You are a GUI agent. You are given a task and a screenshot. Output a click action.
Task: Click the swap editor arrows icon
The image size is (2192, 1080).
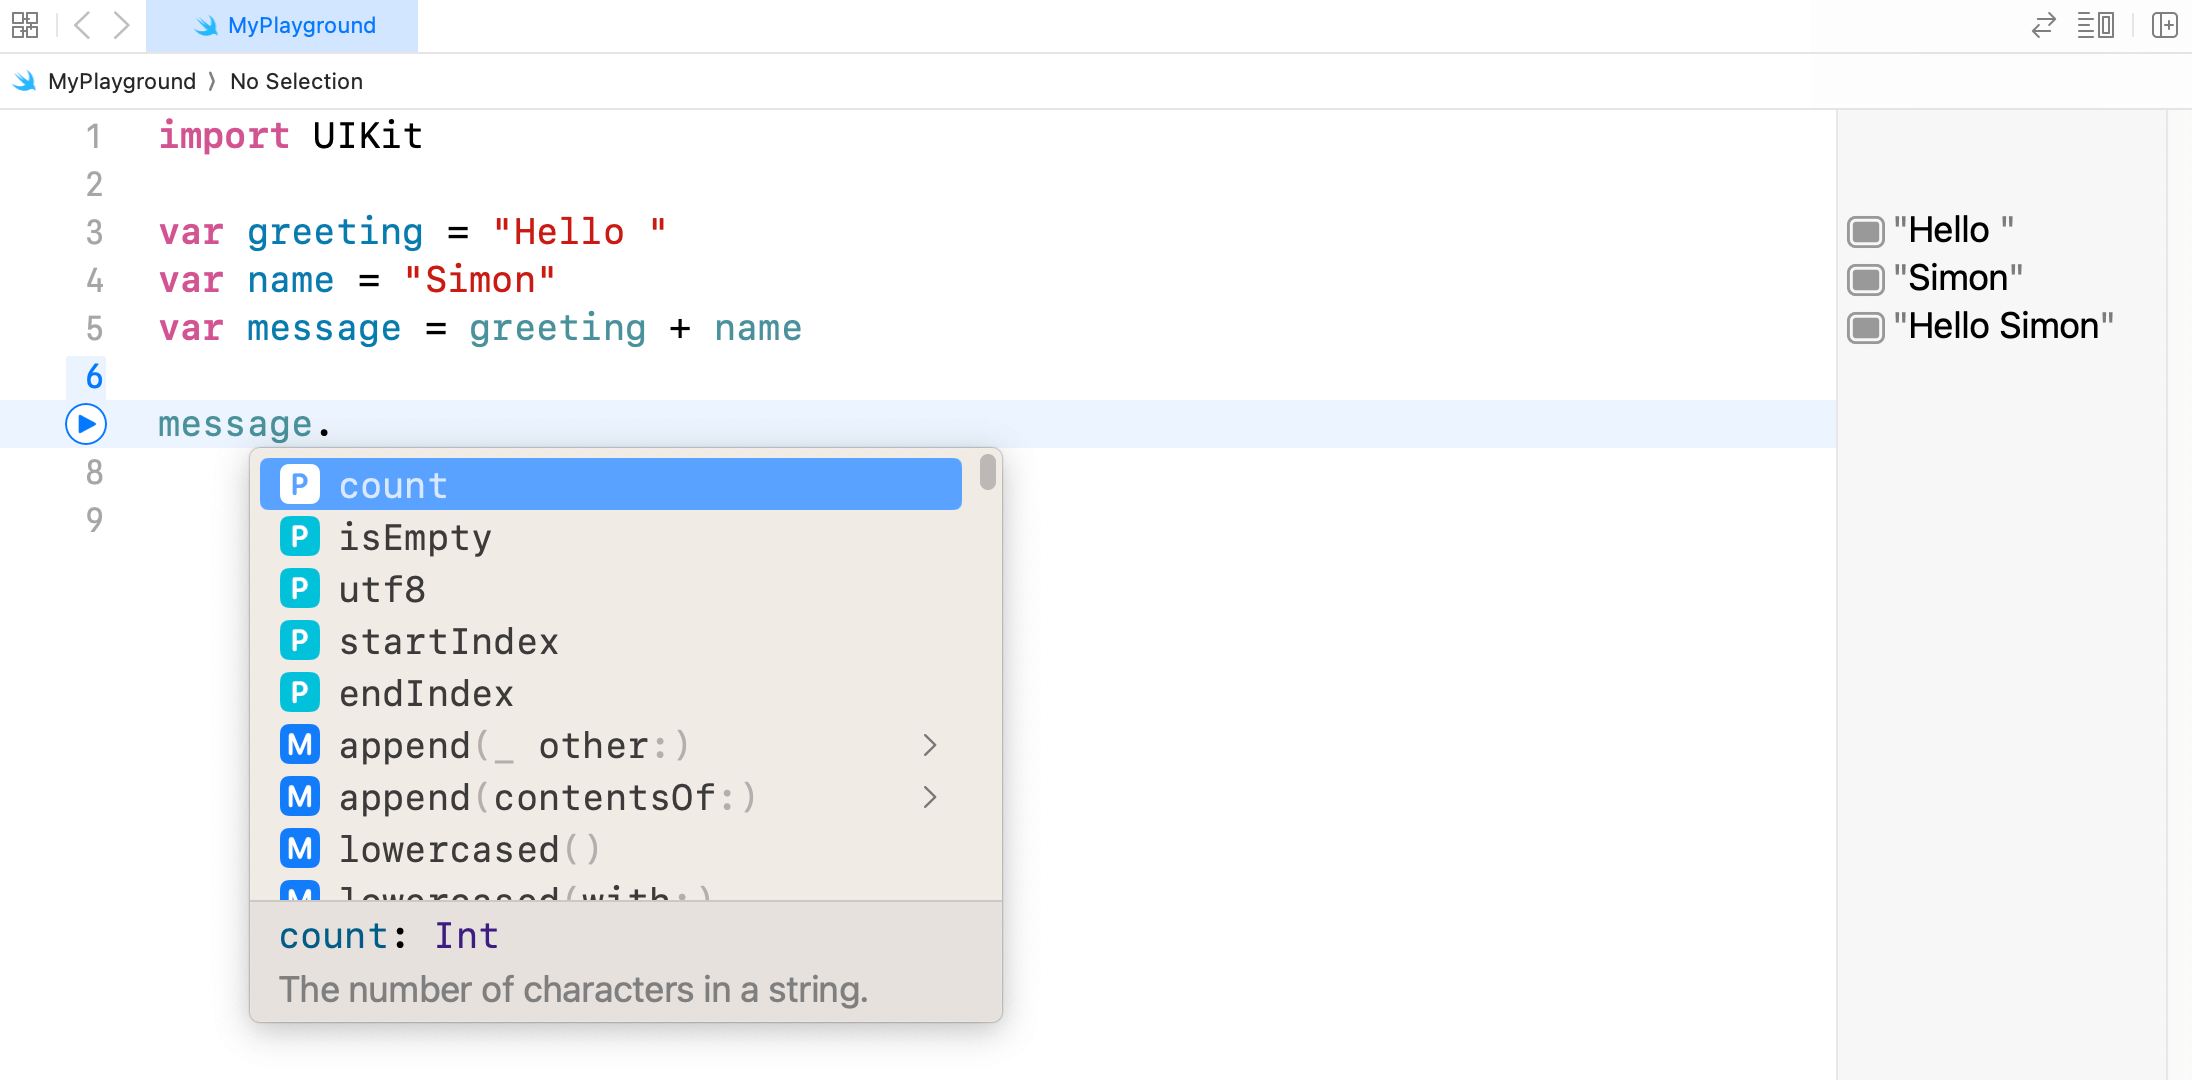tap(2043, 25)
